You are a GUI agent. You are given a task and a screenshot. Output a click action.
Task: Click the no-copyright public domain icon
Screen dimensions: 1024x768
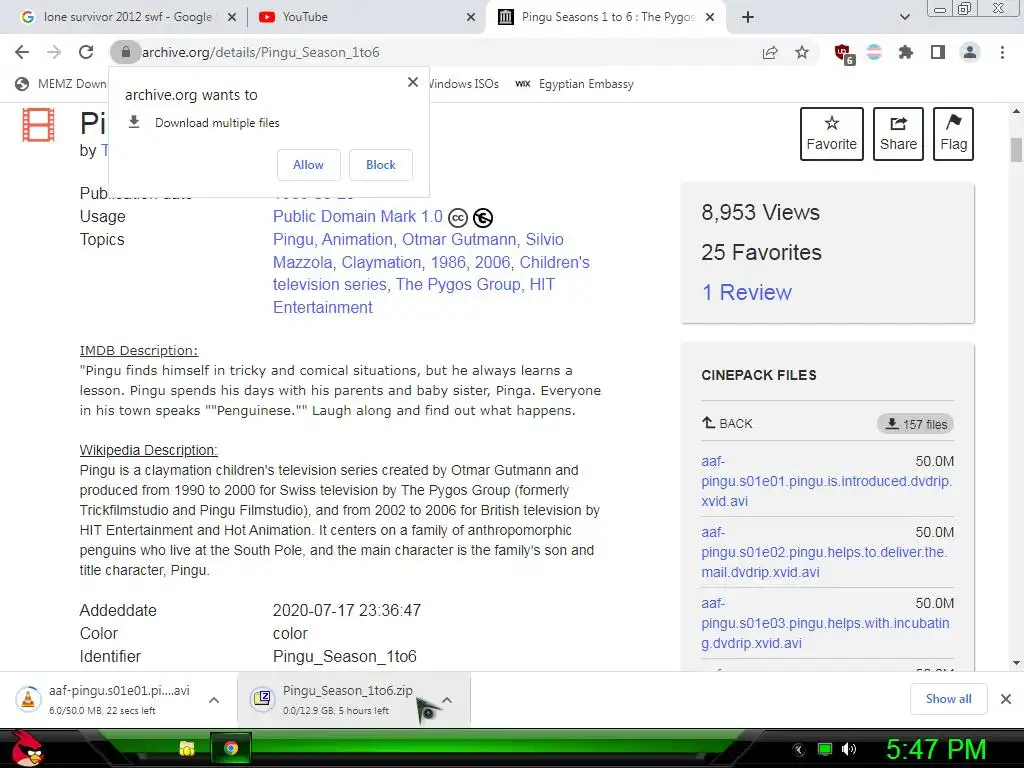coord(483,217)
